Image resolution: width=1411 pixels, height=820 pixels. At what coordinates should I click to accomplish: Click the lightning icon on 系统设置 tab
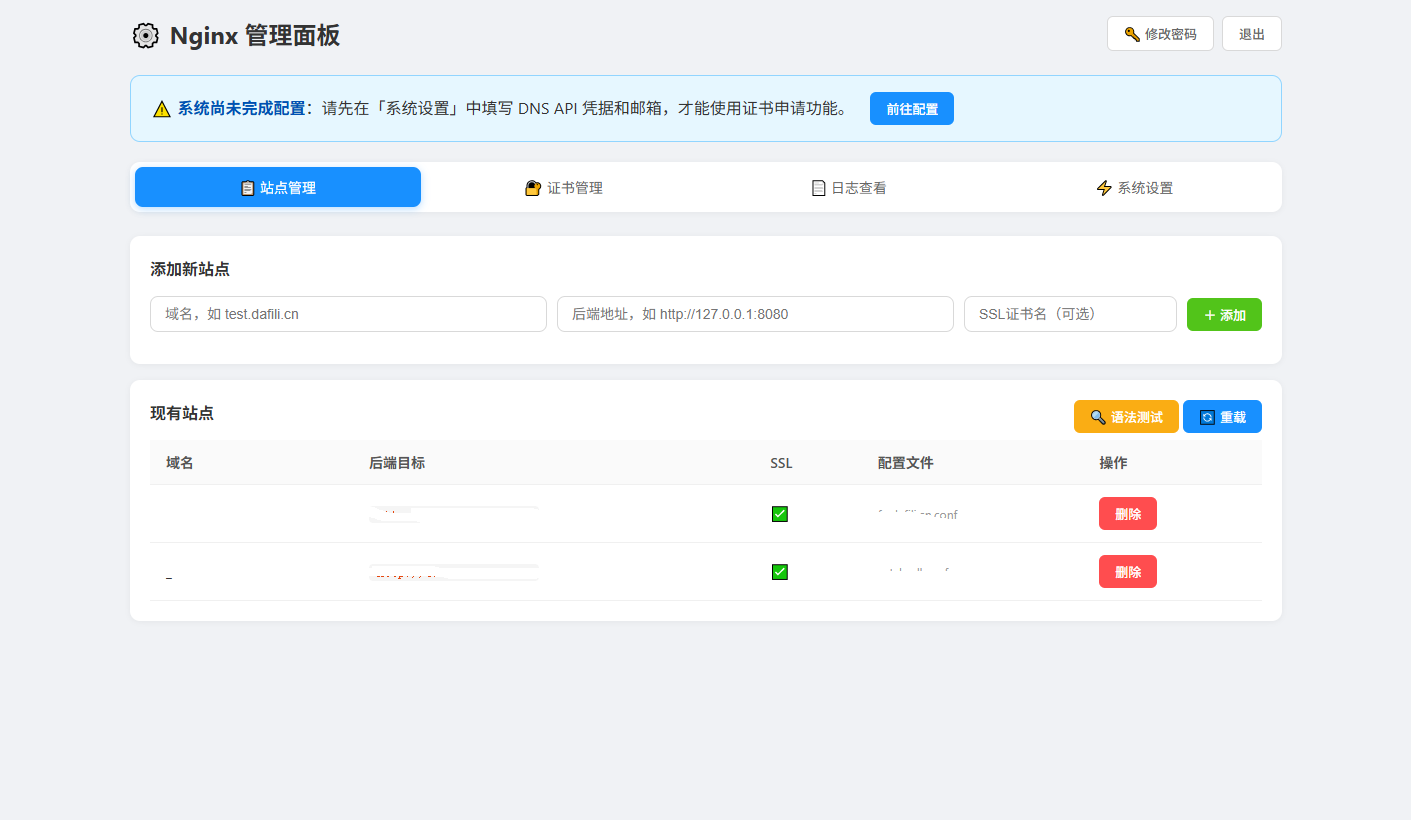coord(1104,188)
